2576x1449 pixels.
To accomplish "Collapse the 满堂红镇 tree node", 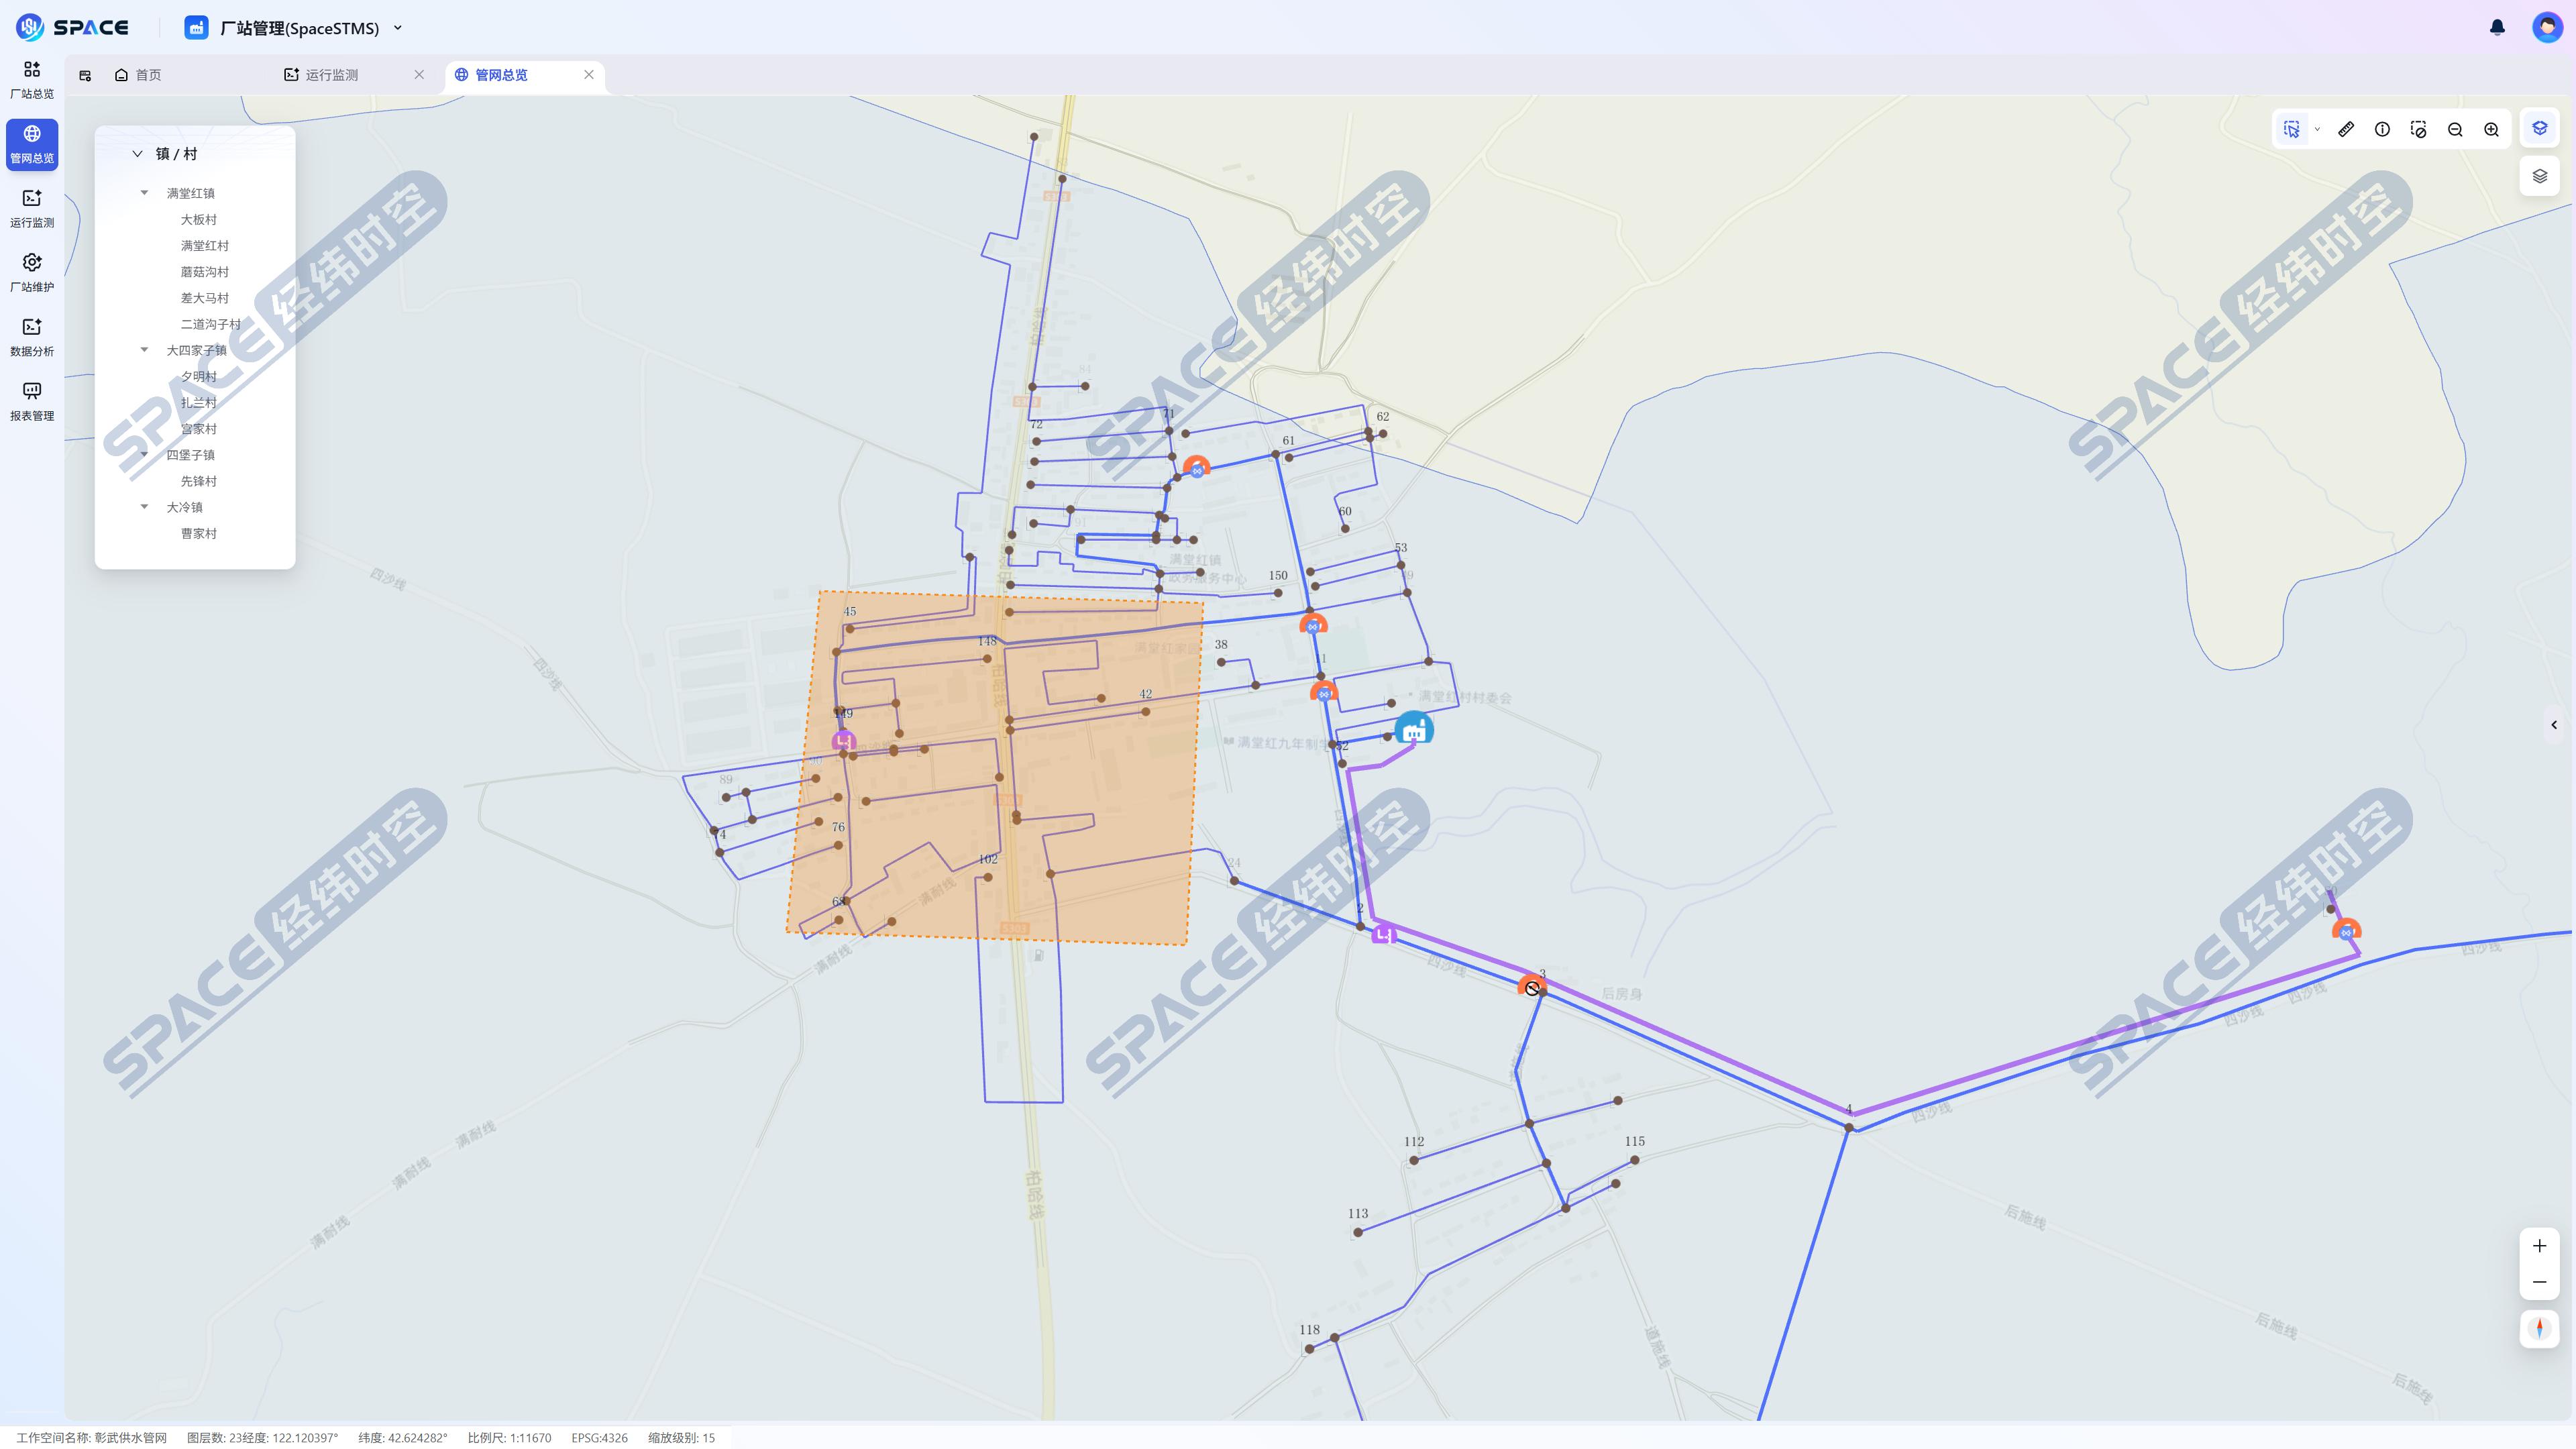I will 144,192.
